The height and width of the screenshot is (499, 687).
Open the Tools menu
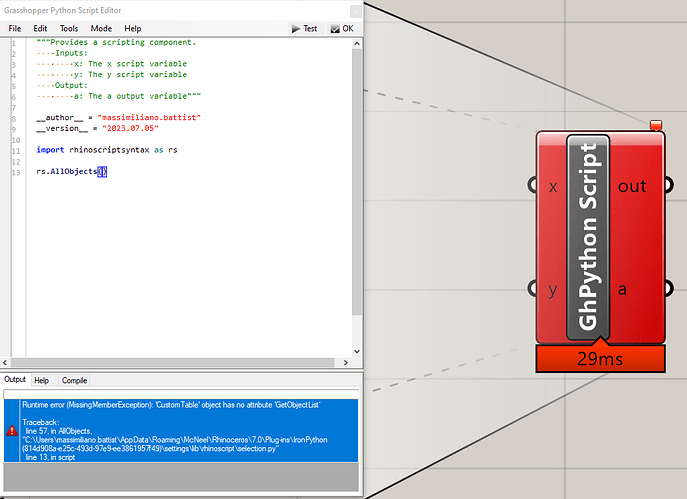coord(69,28)
